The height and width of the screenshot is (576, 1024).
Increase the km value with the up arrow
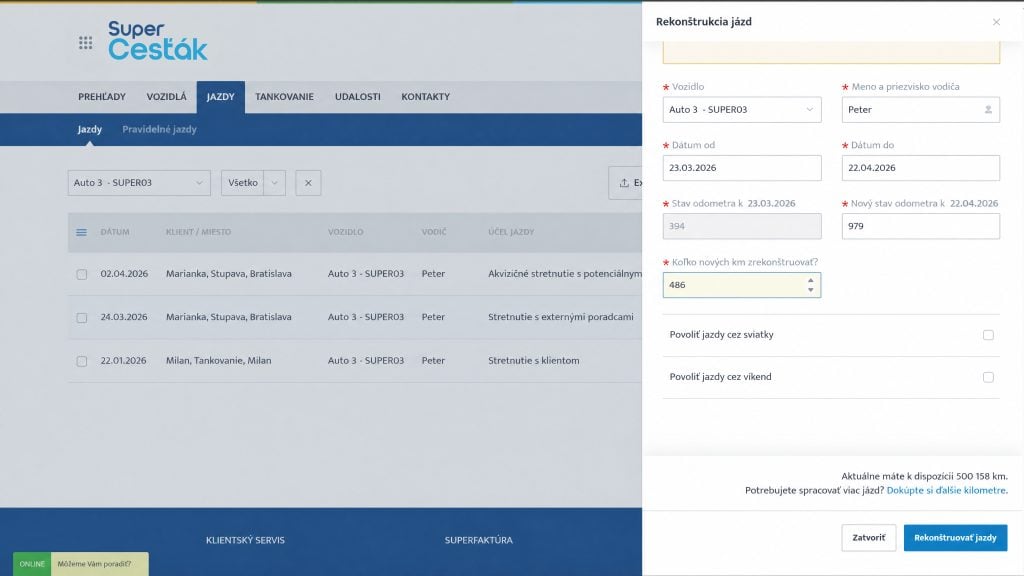pos(810,281)
